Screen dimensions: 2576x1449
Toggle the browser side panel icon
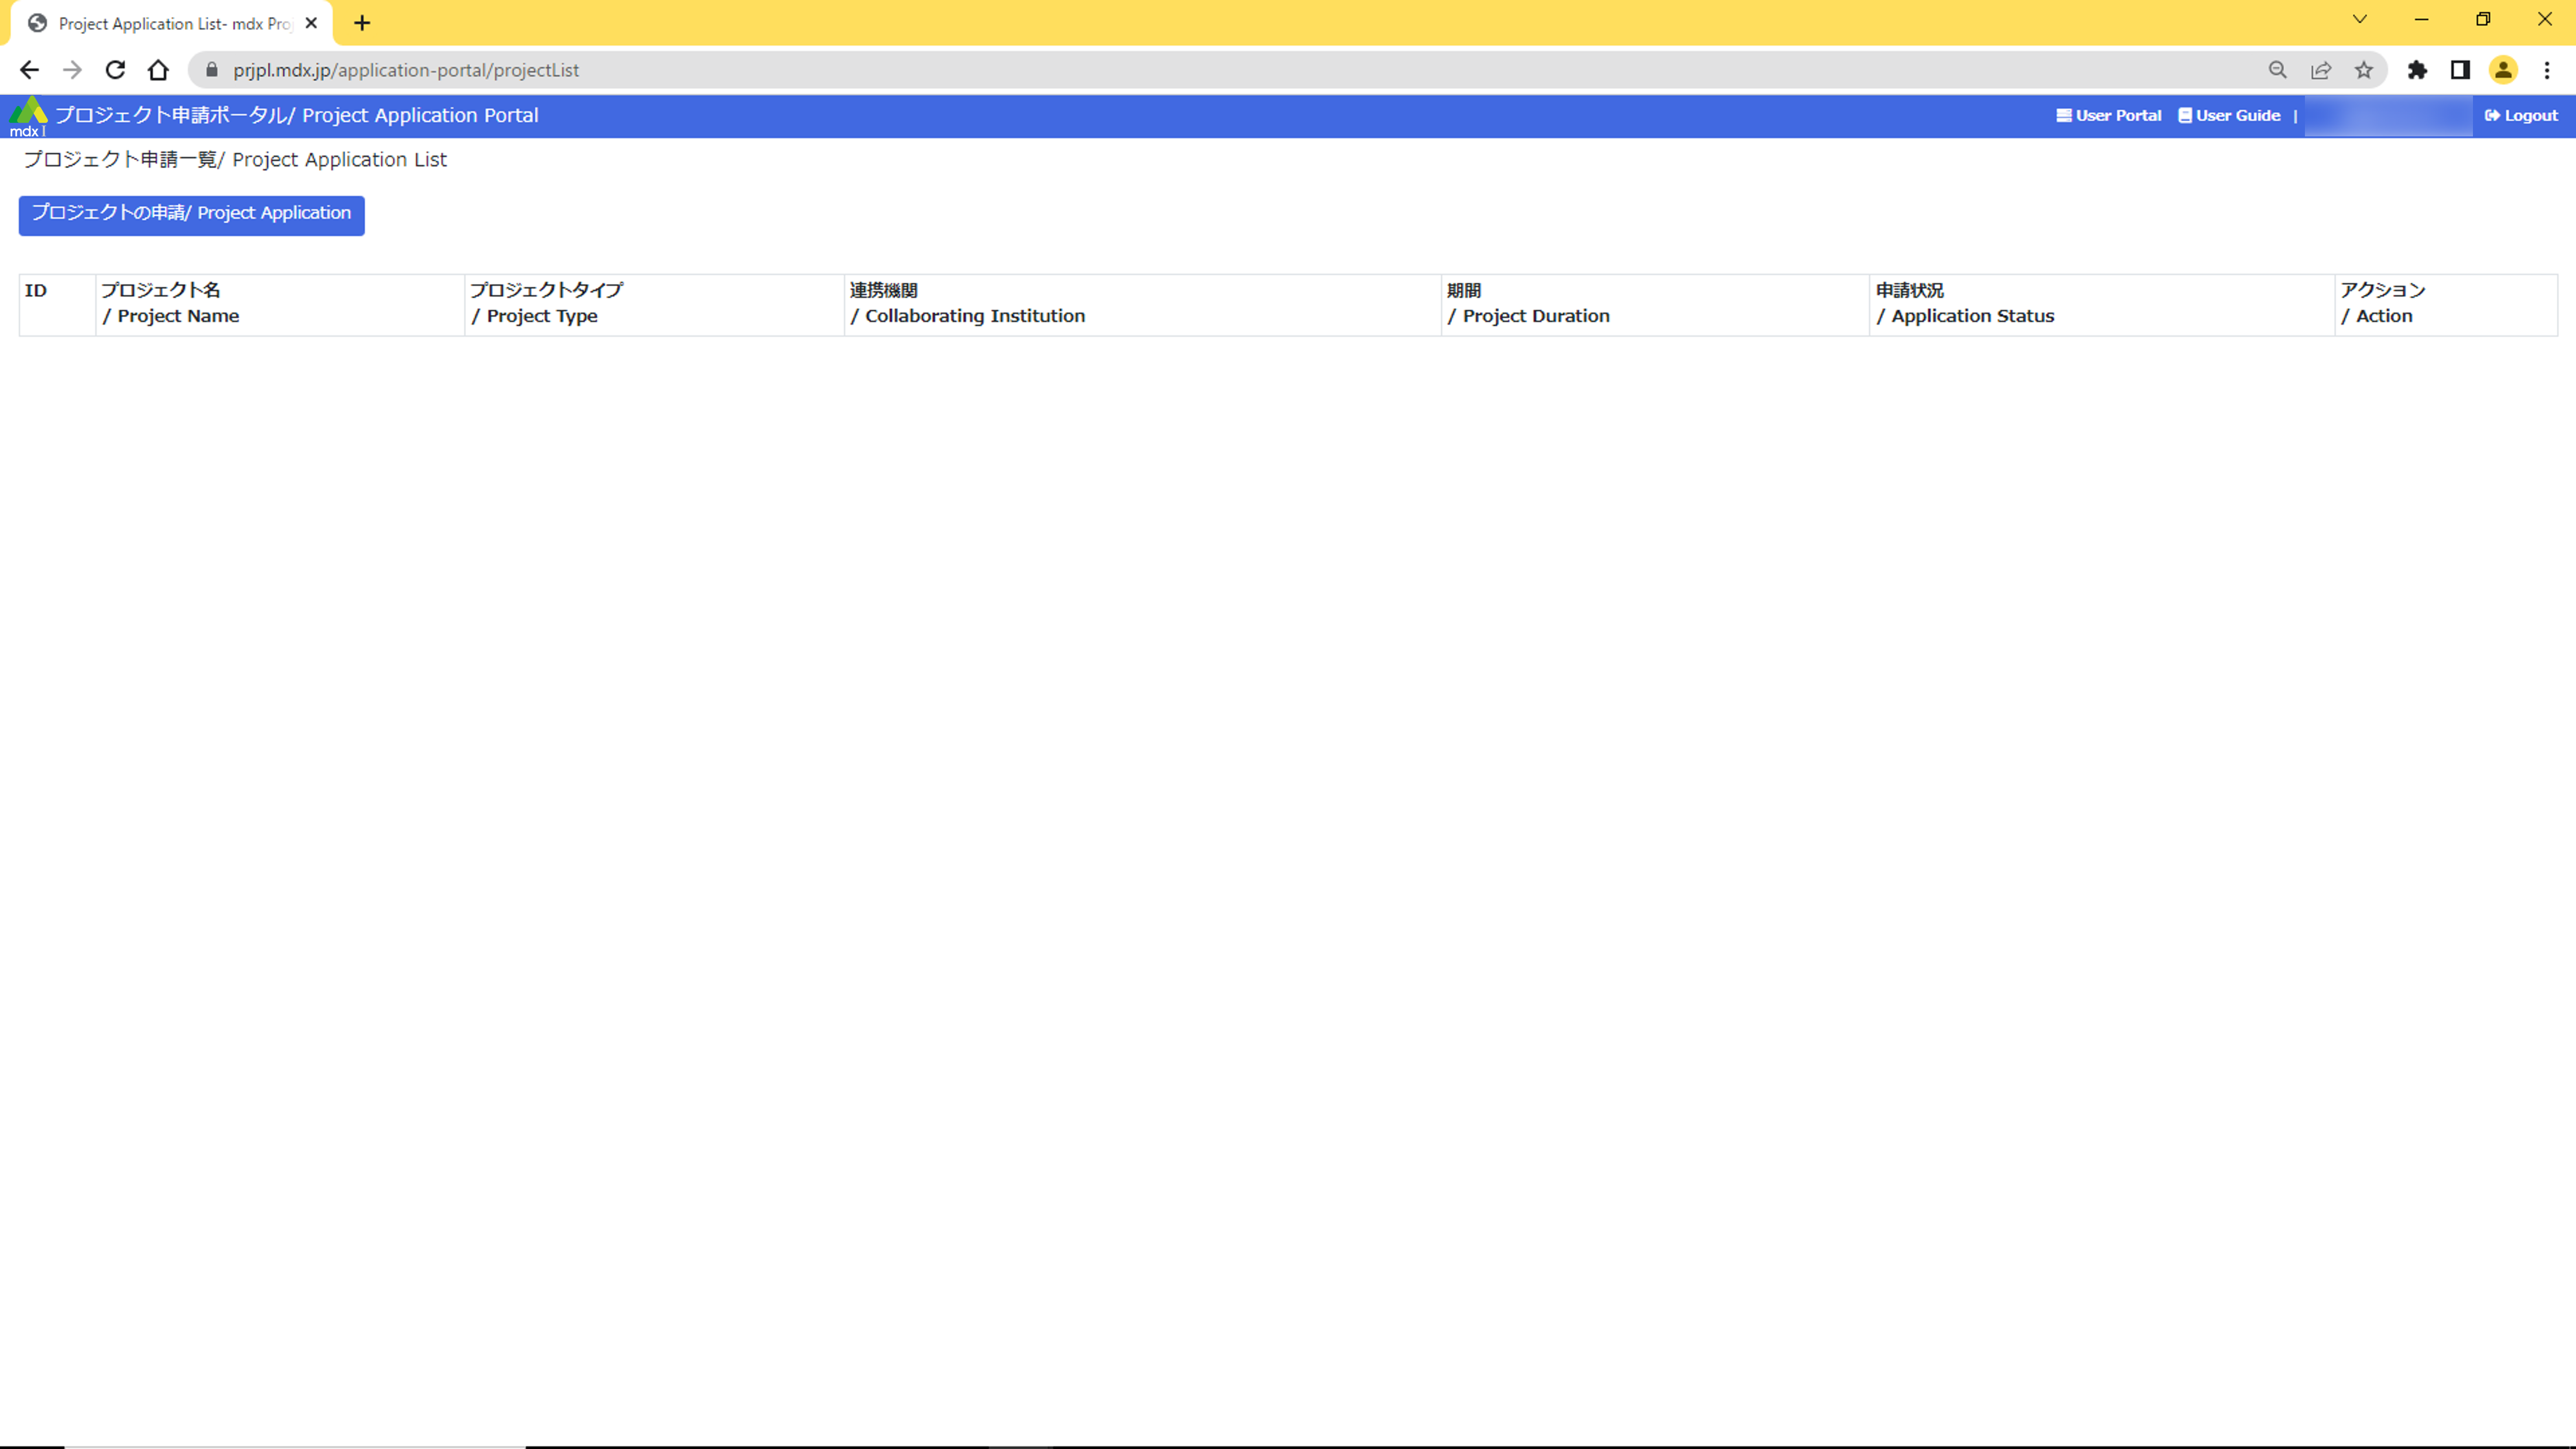pyautogui.click(x=2460, y=70)
